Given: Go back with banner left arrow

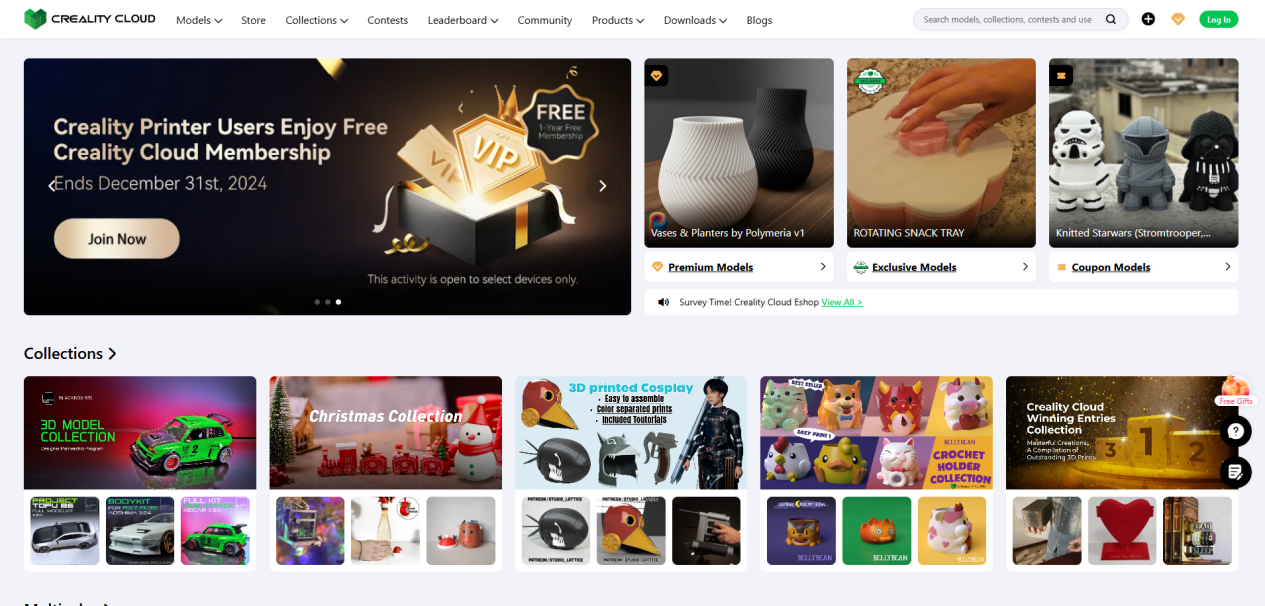Looking at the screenshot, I should (53, 186).
